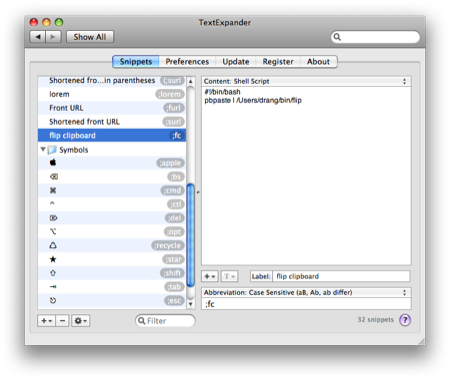450x379 pixels.
Task: Select the shift arrow symbol snippet
Action: click(x=112, y=273)
